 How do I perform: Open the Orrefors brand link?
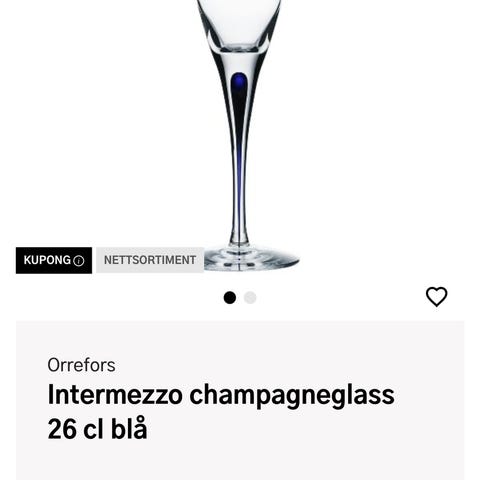pos(81,365)
